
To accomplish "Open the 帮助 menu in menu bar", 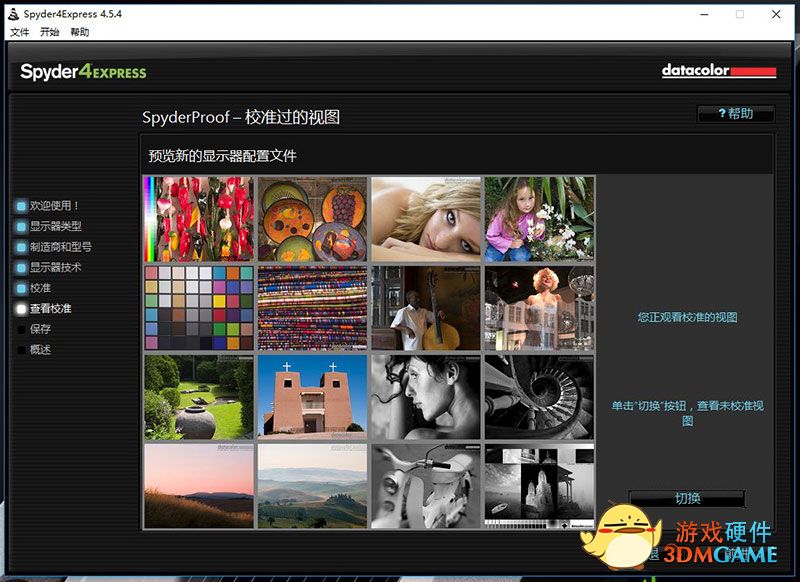I will coord(80,32).
